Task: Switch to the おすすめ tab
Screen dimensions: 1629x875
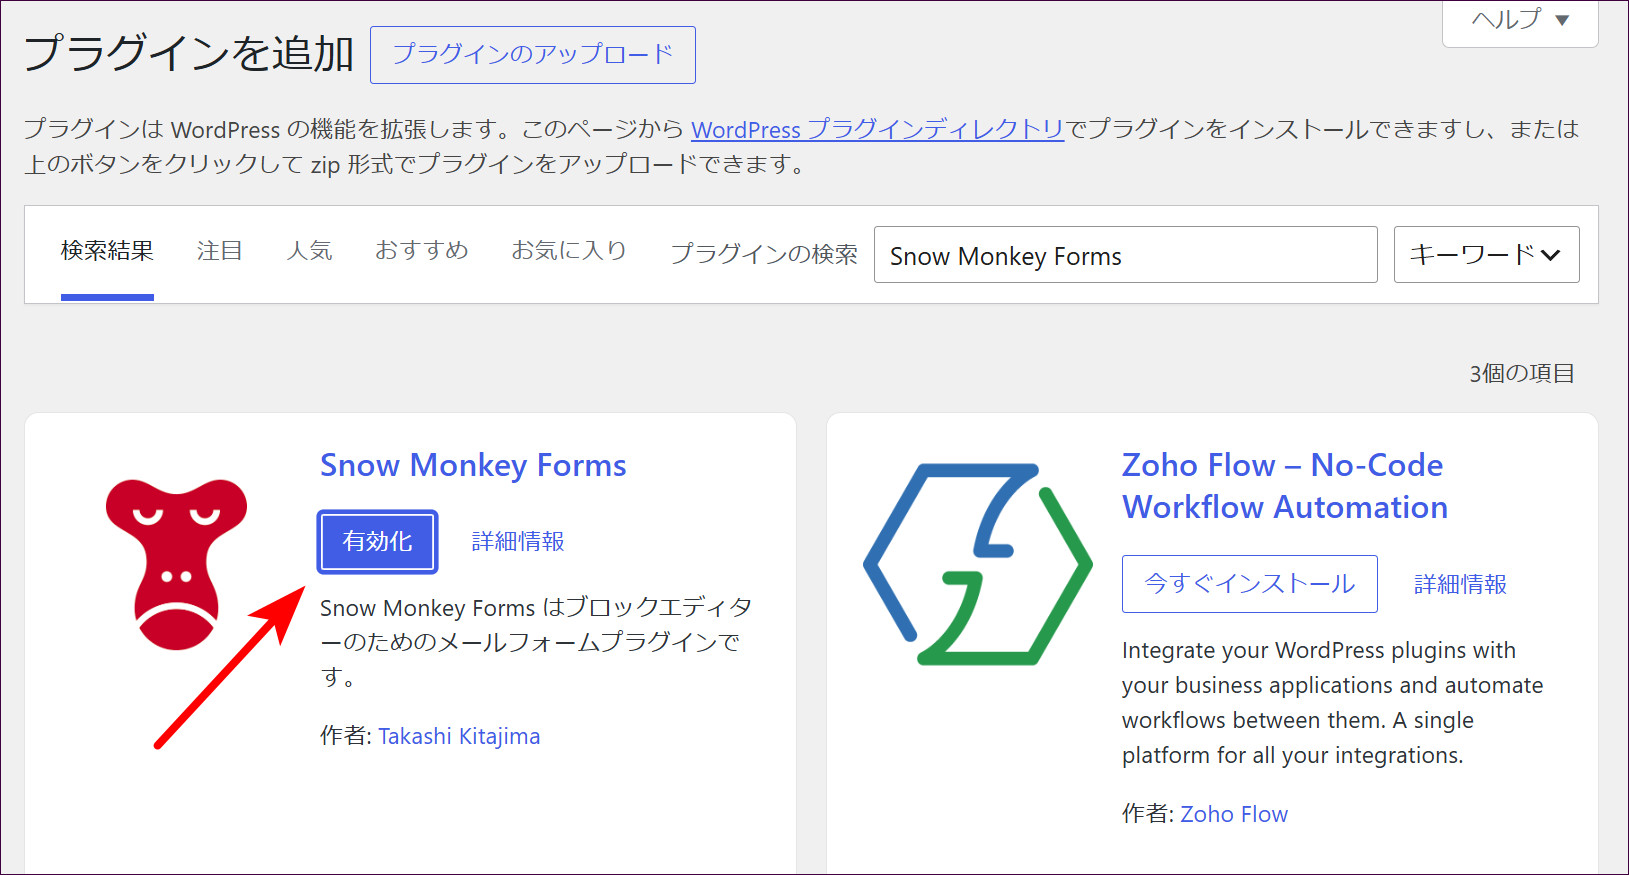Action: pyautogui.click(x=422, y=251)
